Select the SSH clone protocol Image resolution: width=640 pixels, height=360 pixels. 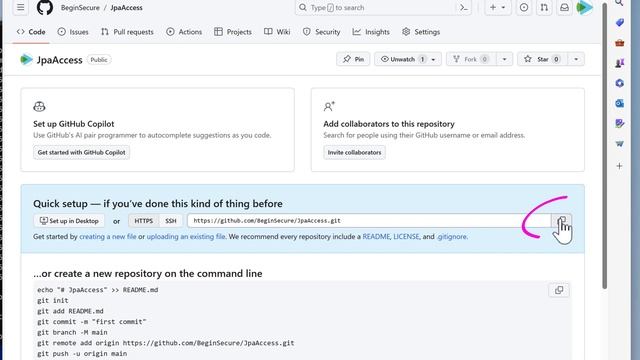coord(171,221)
